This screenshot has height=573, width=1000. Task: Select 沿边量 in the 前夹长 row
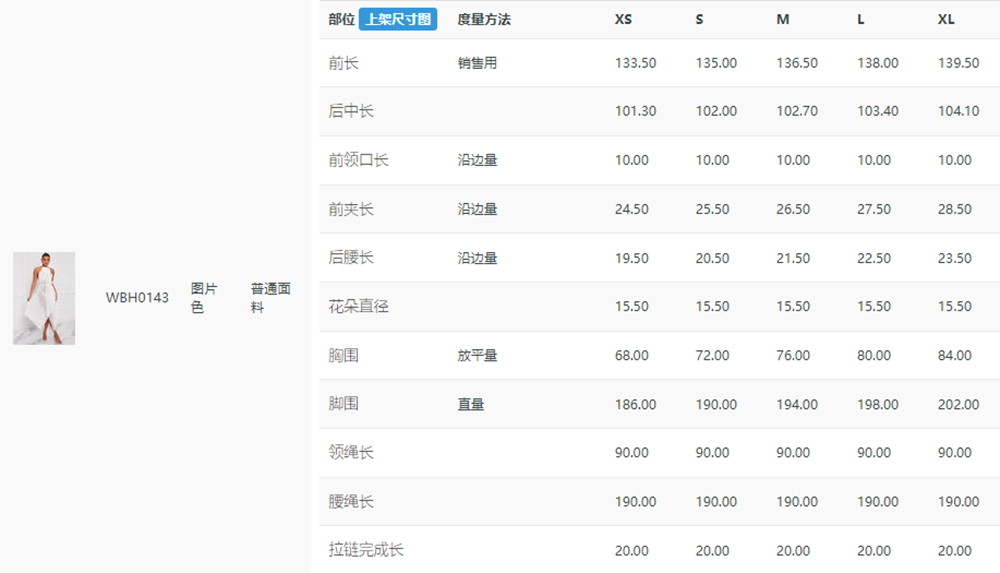(x=477, y=209)
